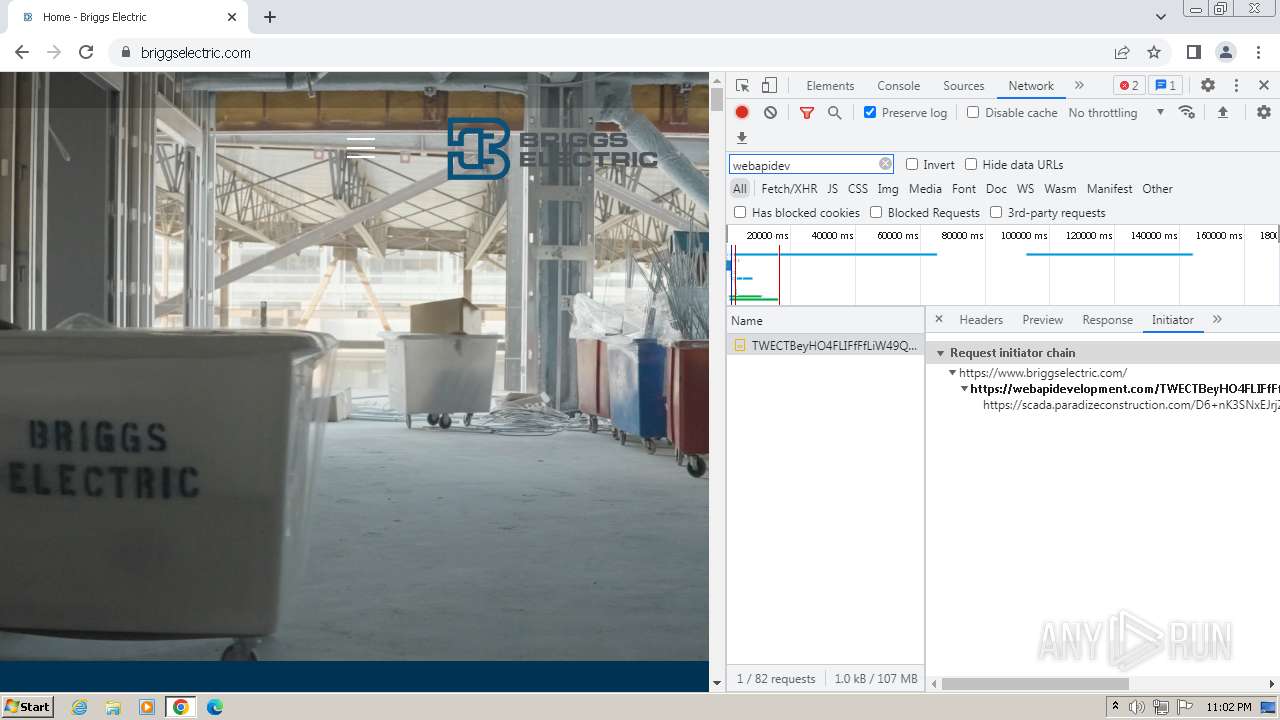Image resolution: width=1280 pixels, height=720 pixels.
Task: Toggle the network filter funnel icon
Action: coord(807,112)
